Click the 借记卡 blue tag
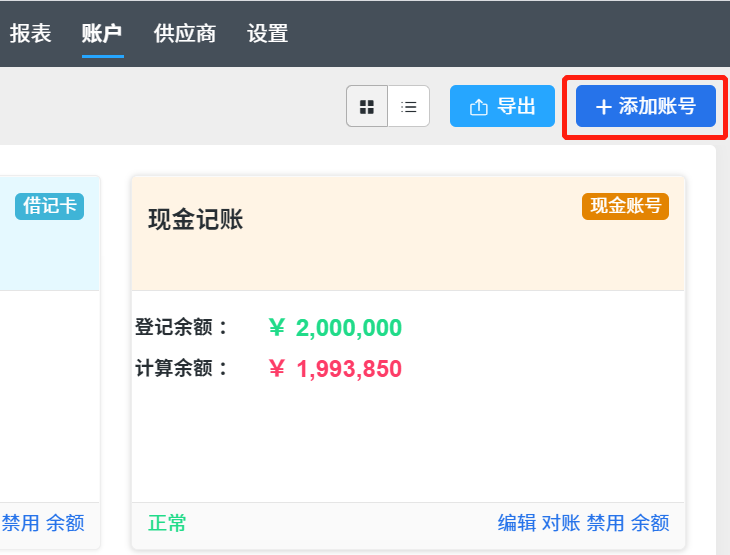This screenshot has width=730, height=555. (x=49, y=206)
